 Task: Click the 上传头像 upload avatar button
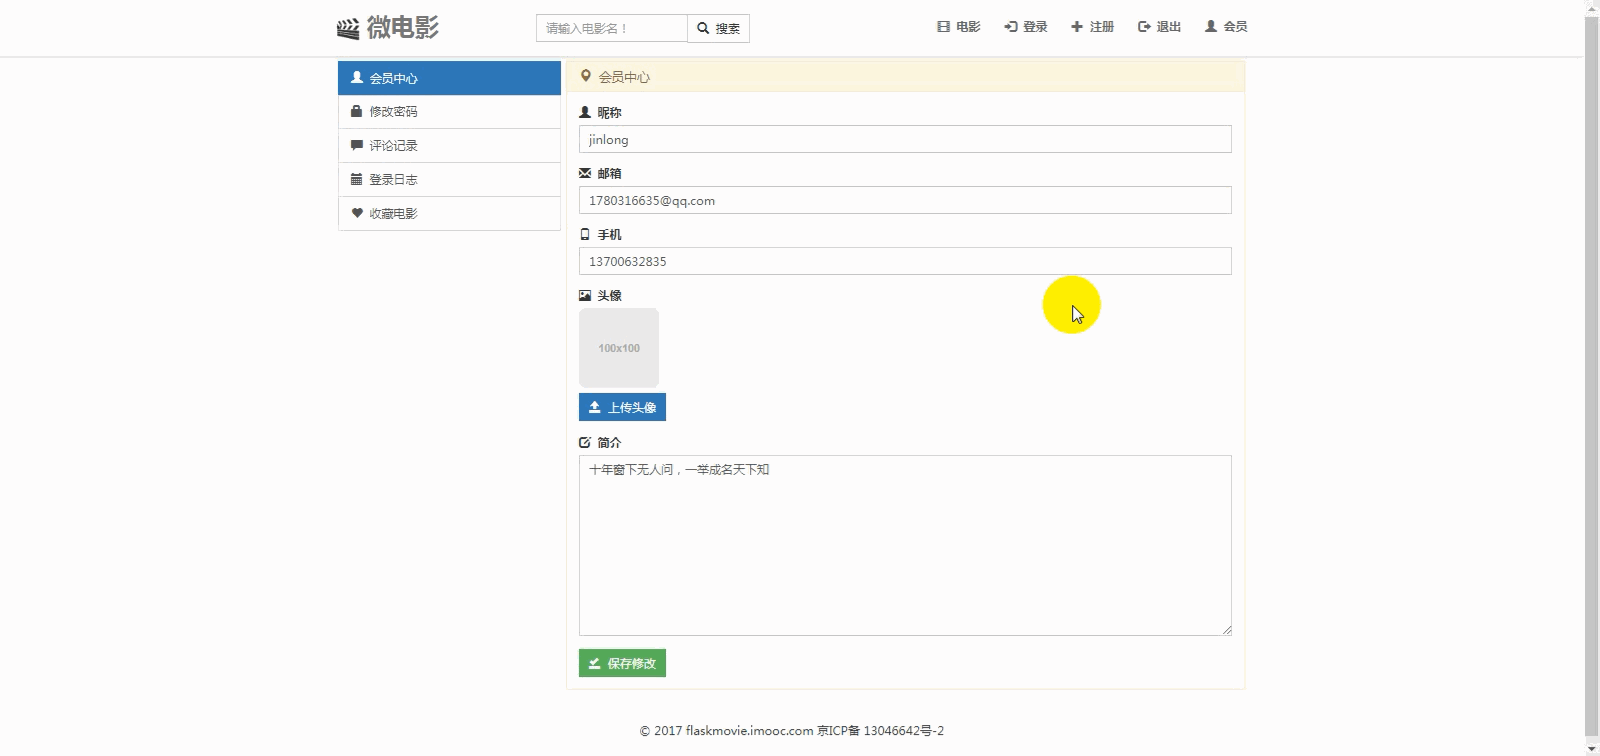pyautogui.click(x=622, y=407)
